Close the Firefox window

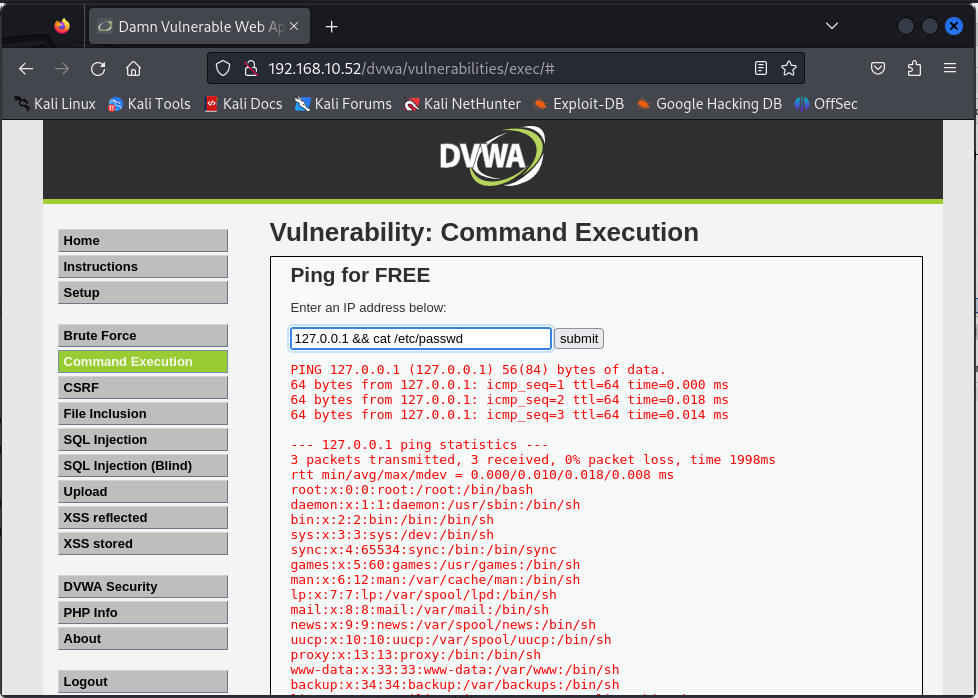[x=954, y=26]
